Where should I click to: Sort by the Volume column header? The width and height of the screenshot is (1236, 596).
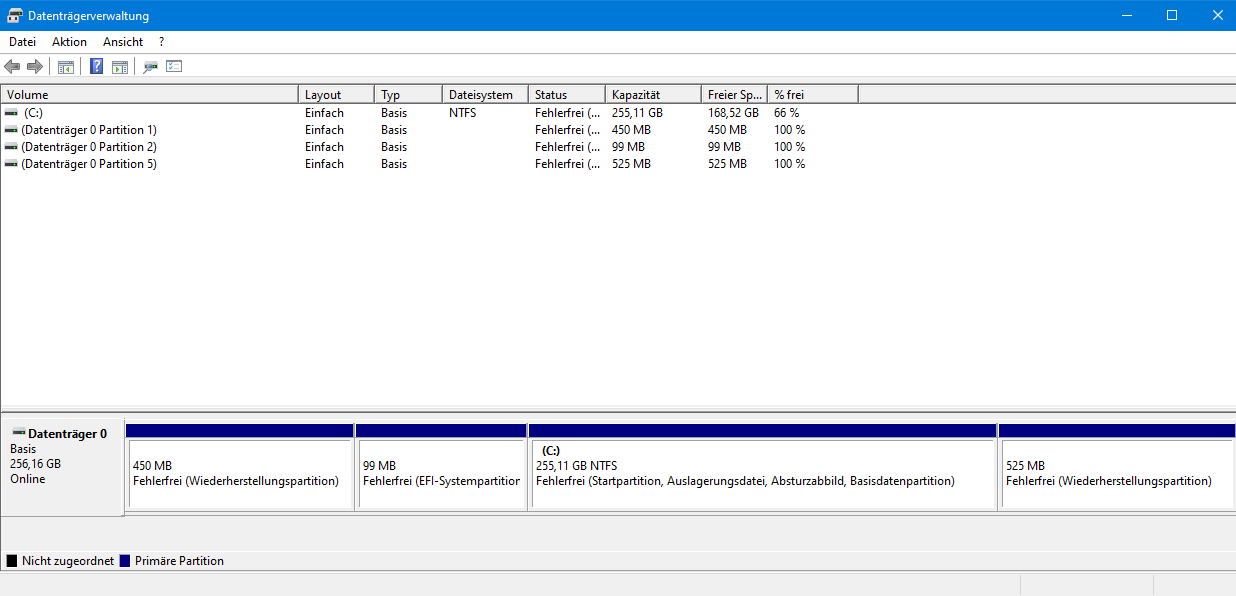pos(150,95)
